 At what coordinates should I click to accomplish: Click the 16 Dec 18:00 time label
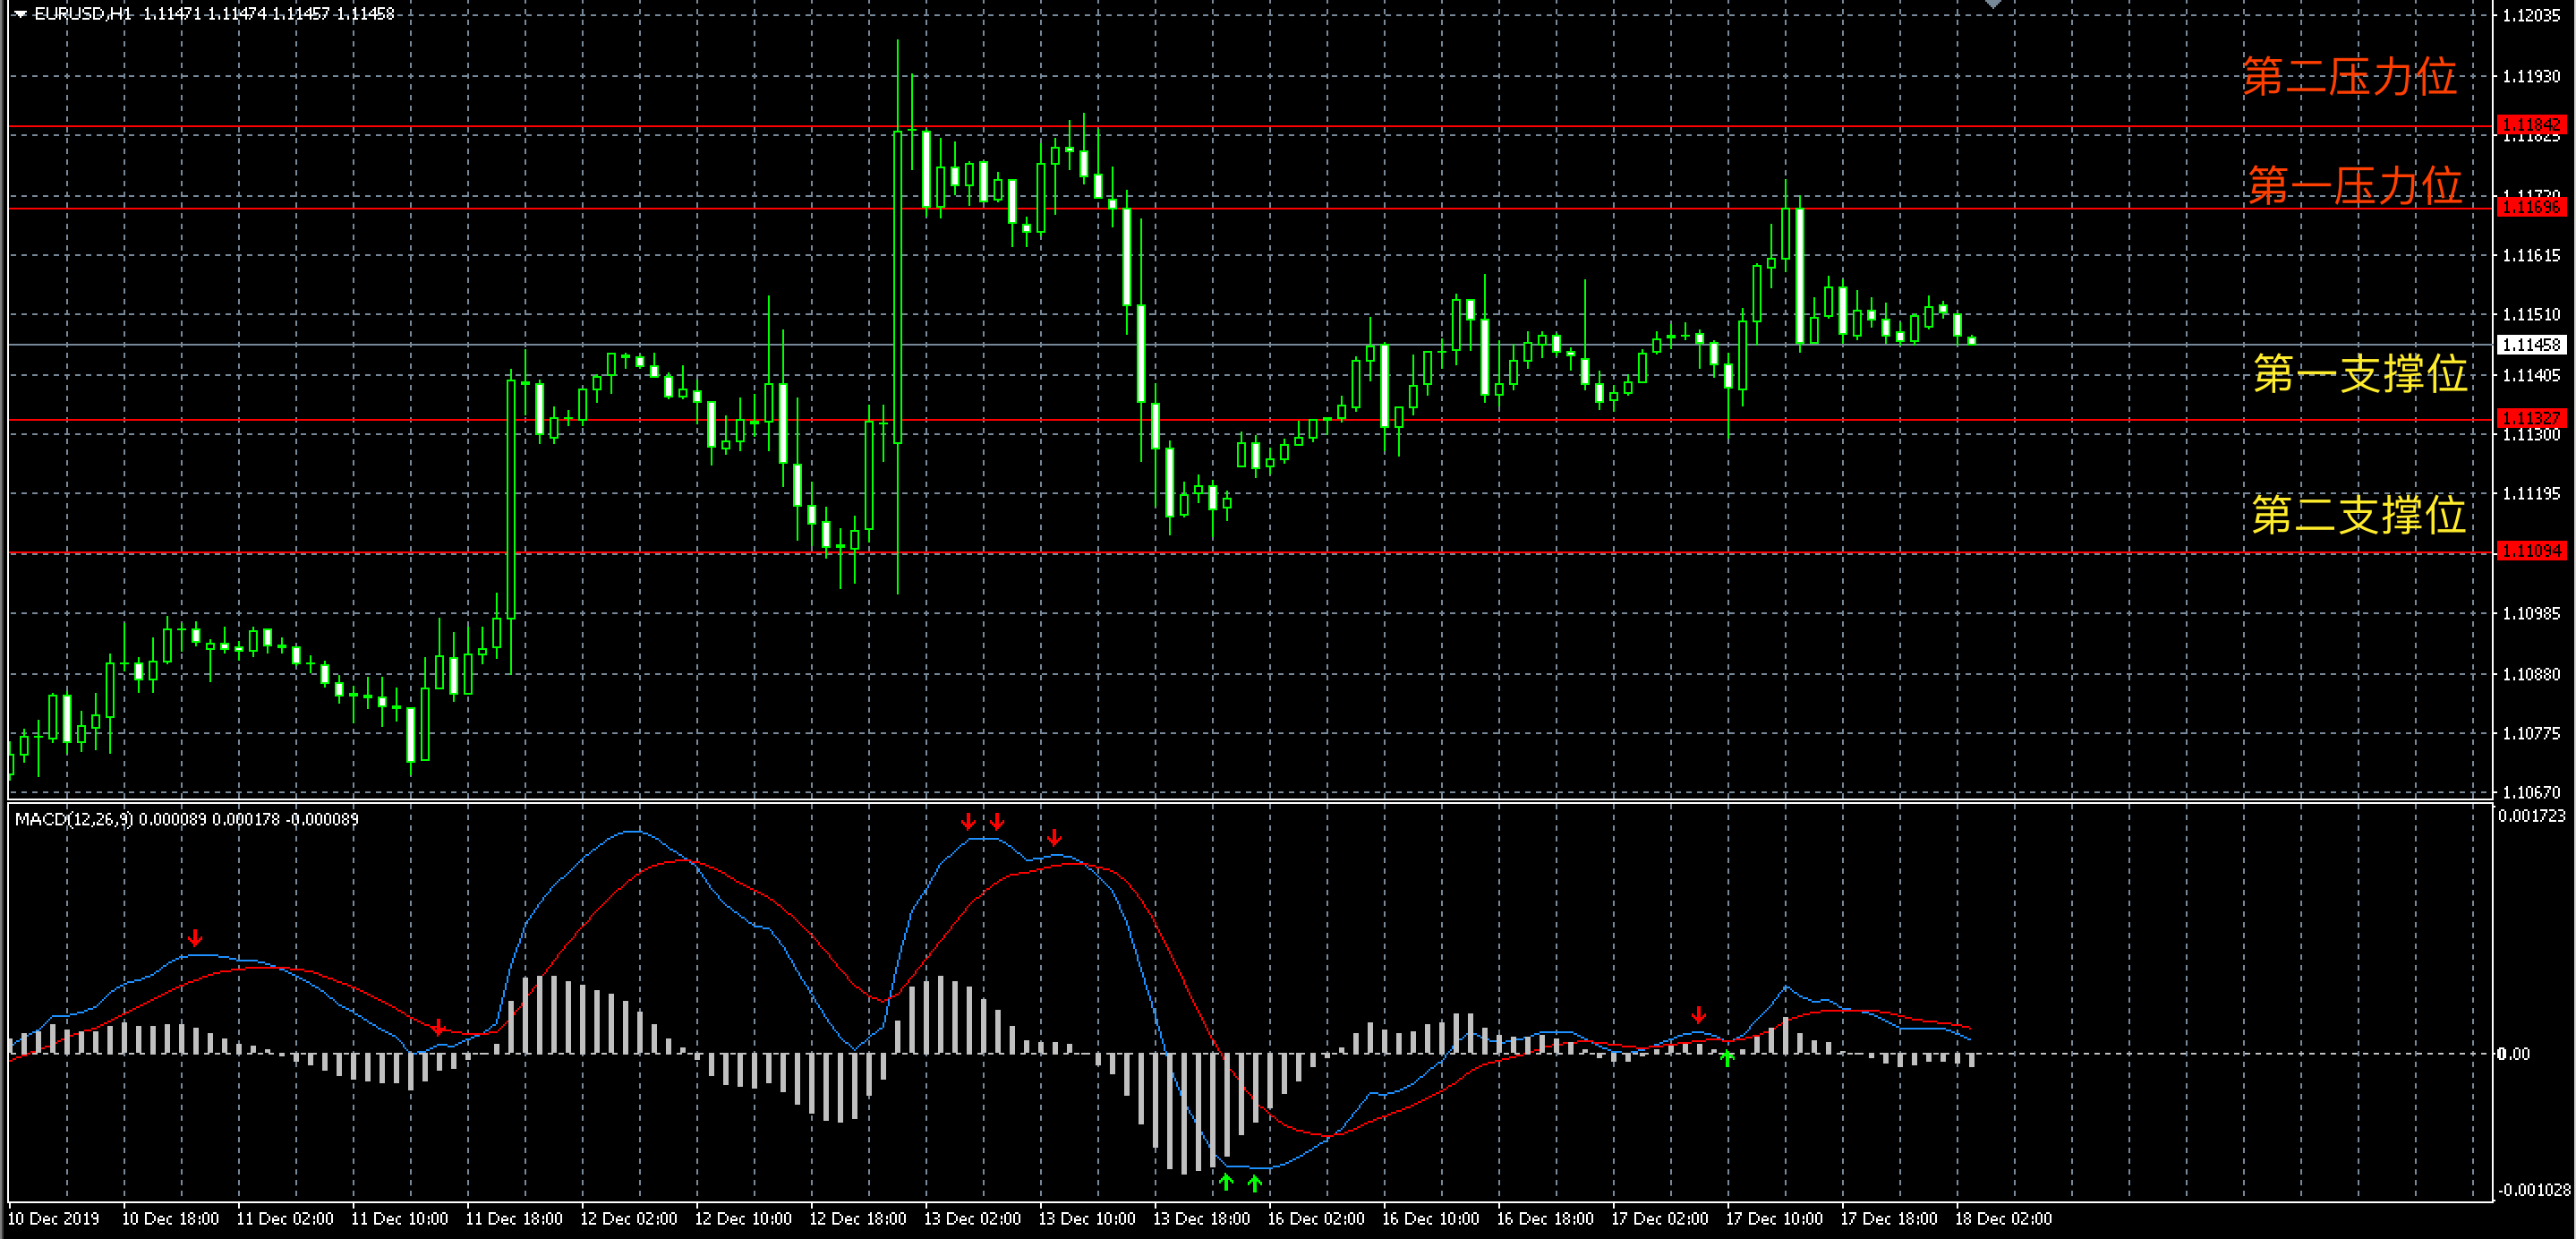(x=1544, y=1219)
